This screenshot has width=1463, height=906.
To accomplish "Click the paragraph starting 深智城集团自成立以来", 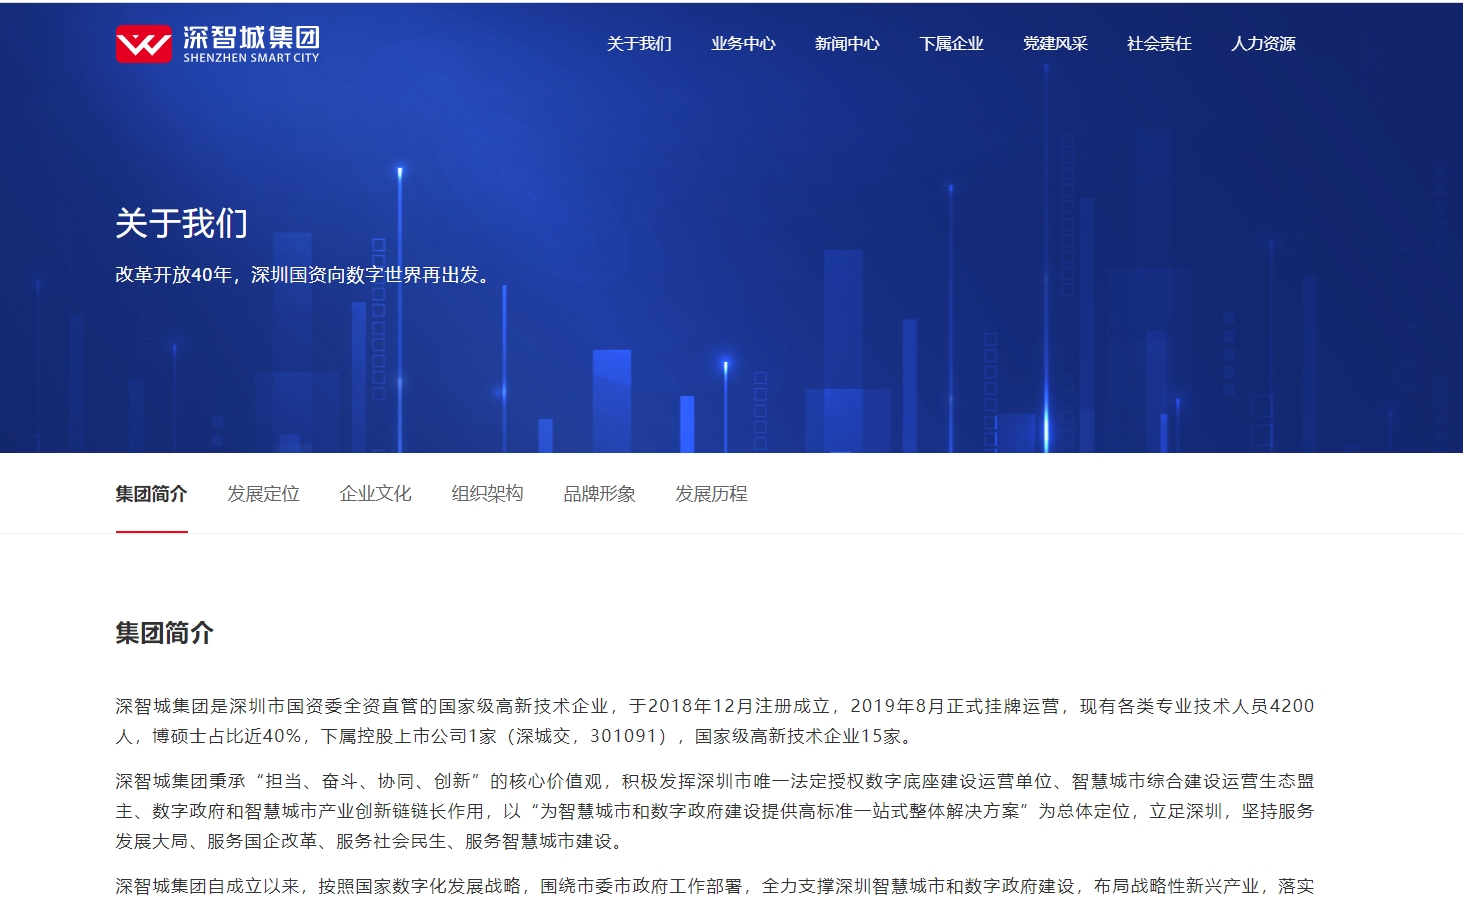I will coord(714,887).
